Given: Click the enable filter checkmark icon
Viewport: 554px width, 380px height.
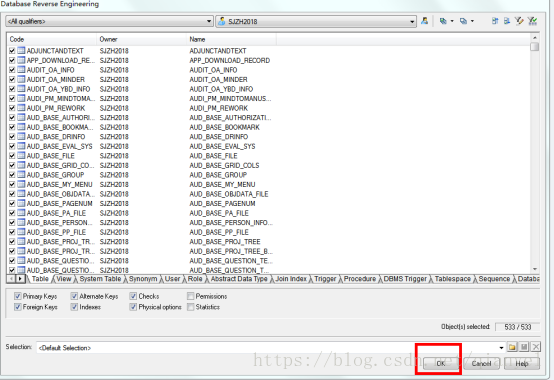Looking at the screenshot, I should (532, 21).
